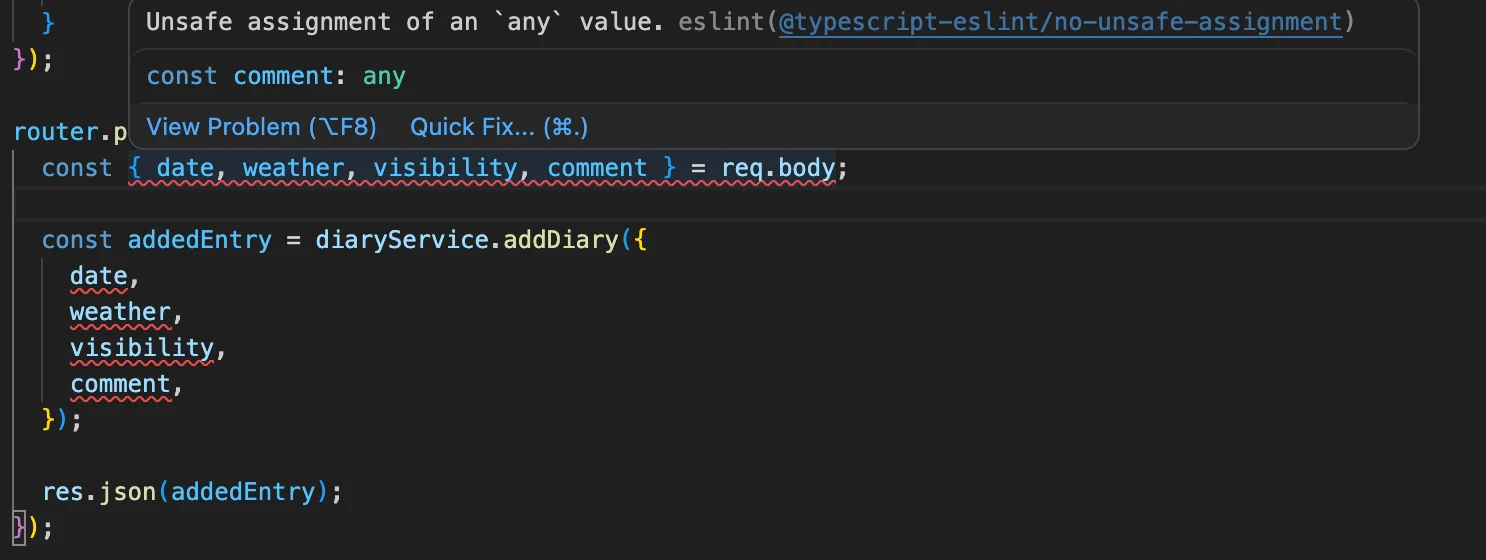The height and width of the screenshot is (560, 1486).
Task: Click 'req.body' in the assignment
Action: pos(778,168)
